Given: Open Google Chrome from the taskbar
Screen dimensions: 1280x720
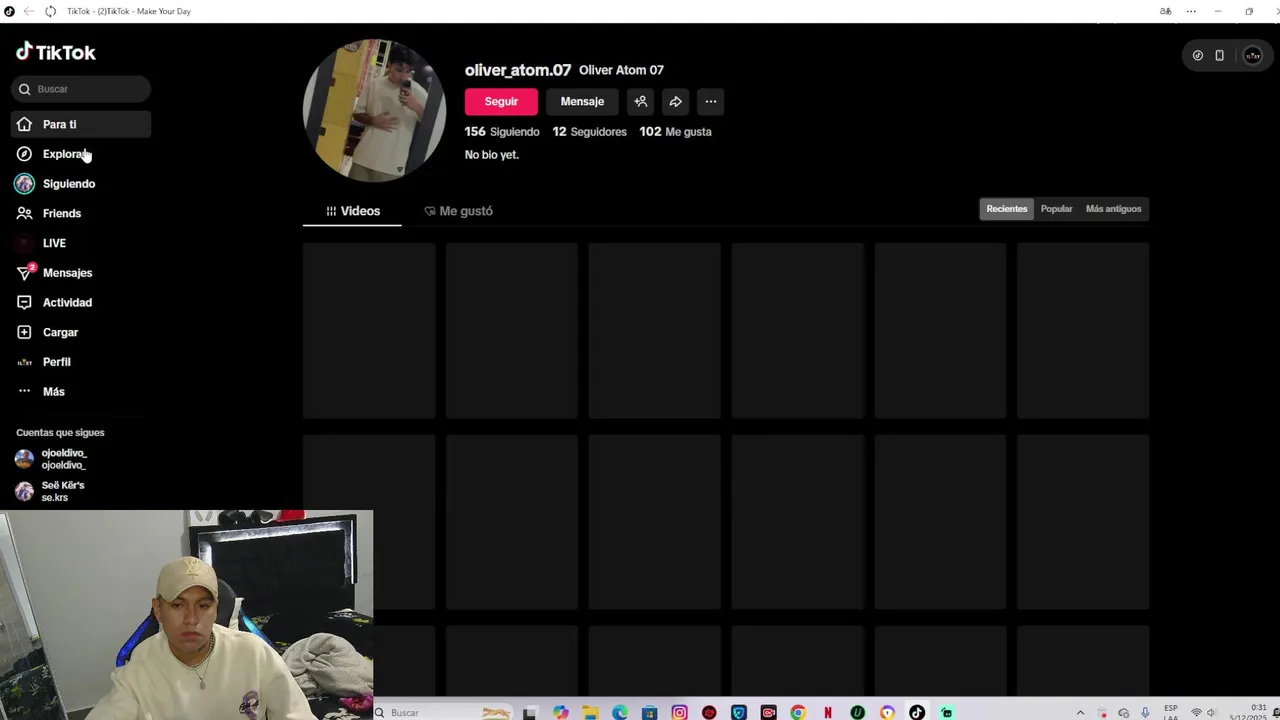Looking at the screenshot, I should click(798, 712).
